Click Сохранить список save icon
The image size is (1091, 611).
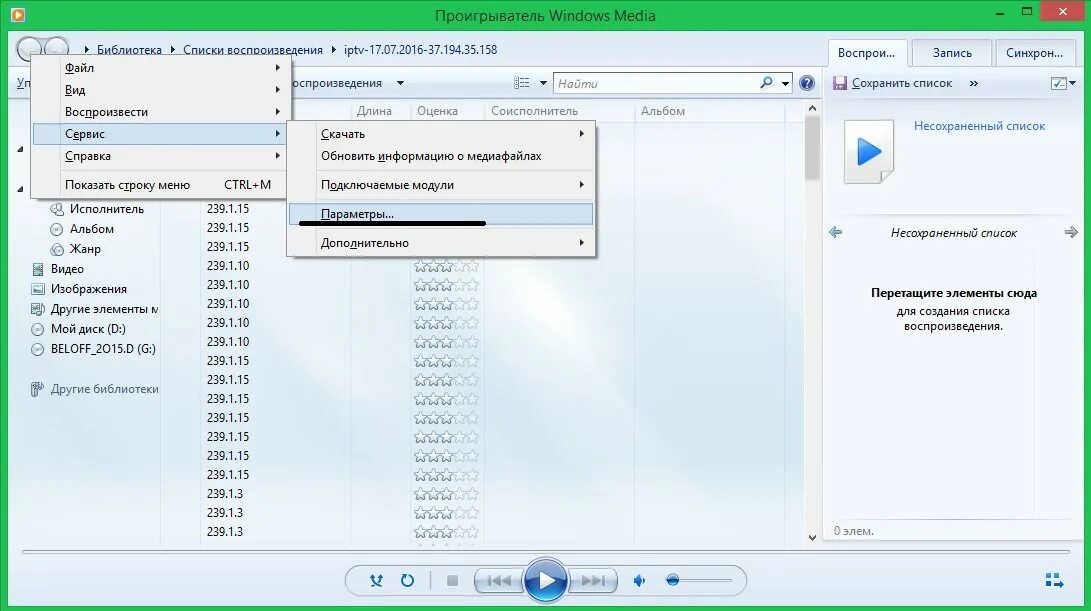coord(840,84)
